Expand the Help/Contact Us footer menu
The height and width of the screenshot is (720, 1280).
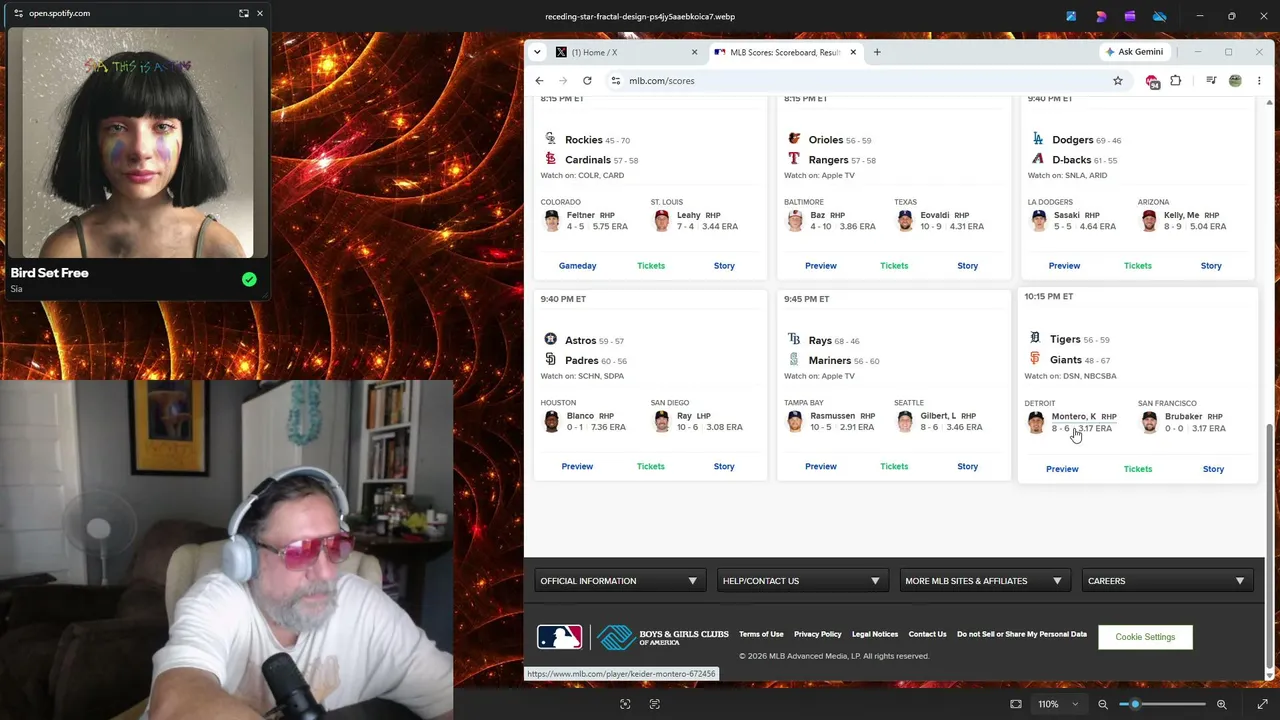click(802, 581)
